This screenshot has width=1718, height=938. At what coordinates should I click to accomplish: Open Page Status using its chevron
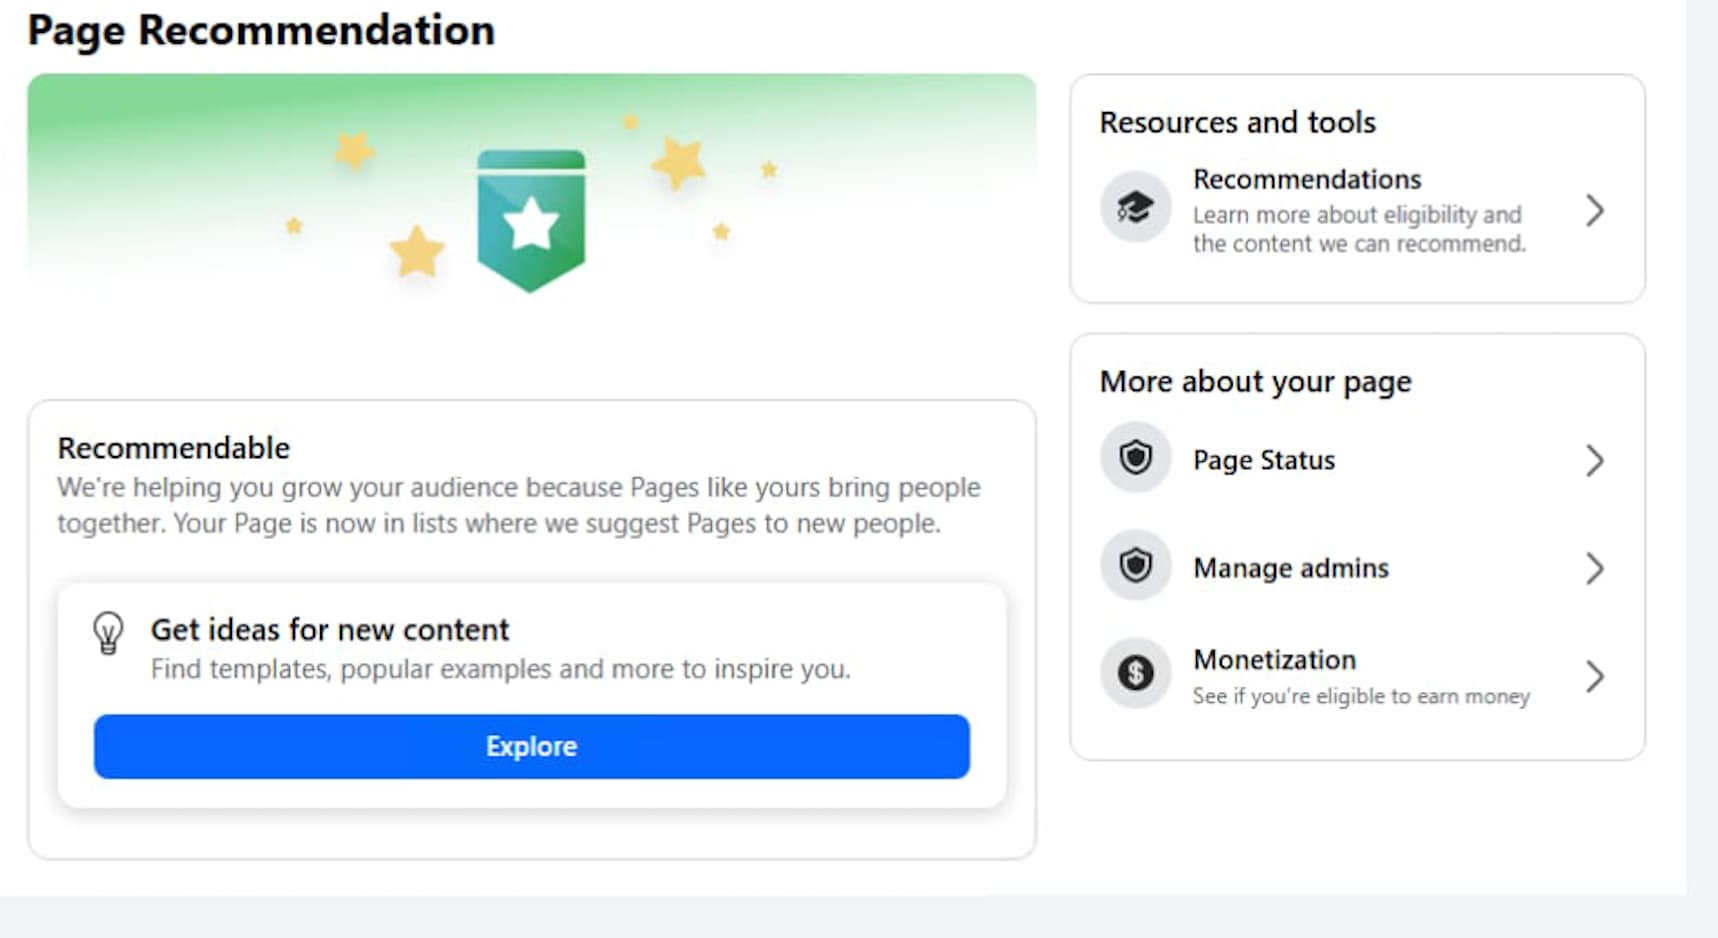point(1595,461)
